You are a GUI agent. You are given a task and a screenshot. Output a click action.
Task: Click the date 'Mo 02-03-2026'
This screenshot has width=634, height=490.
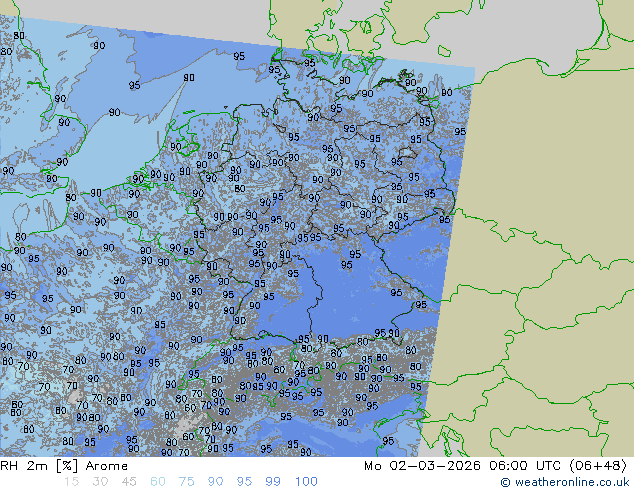coord(423,466)
